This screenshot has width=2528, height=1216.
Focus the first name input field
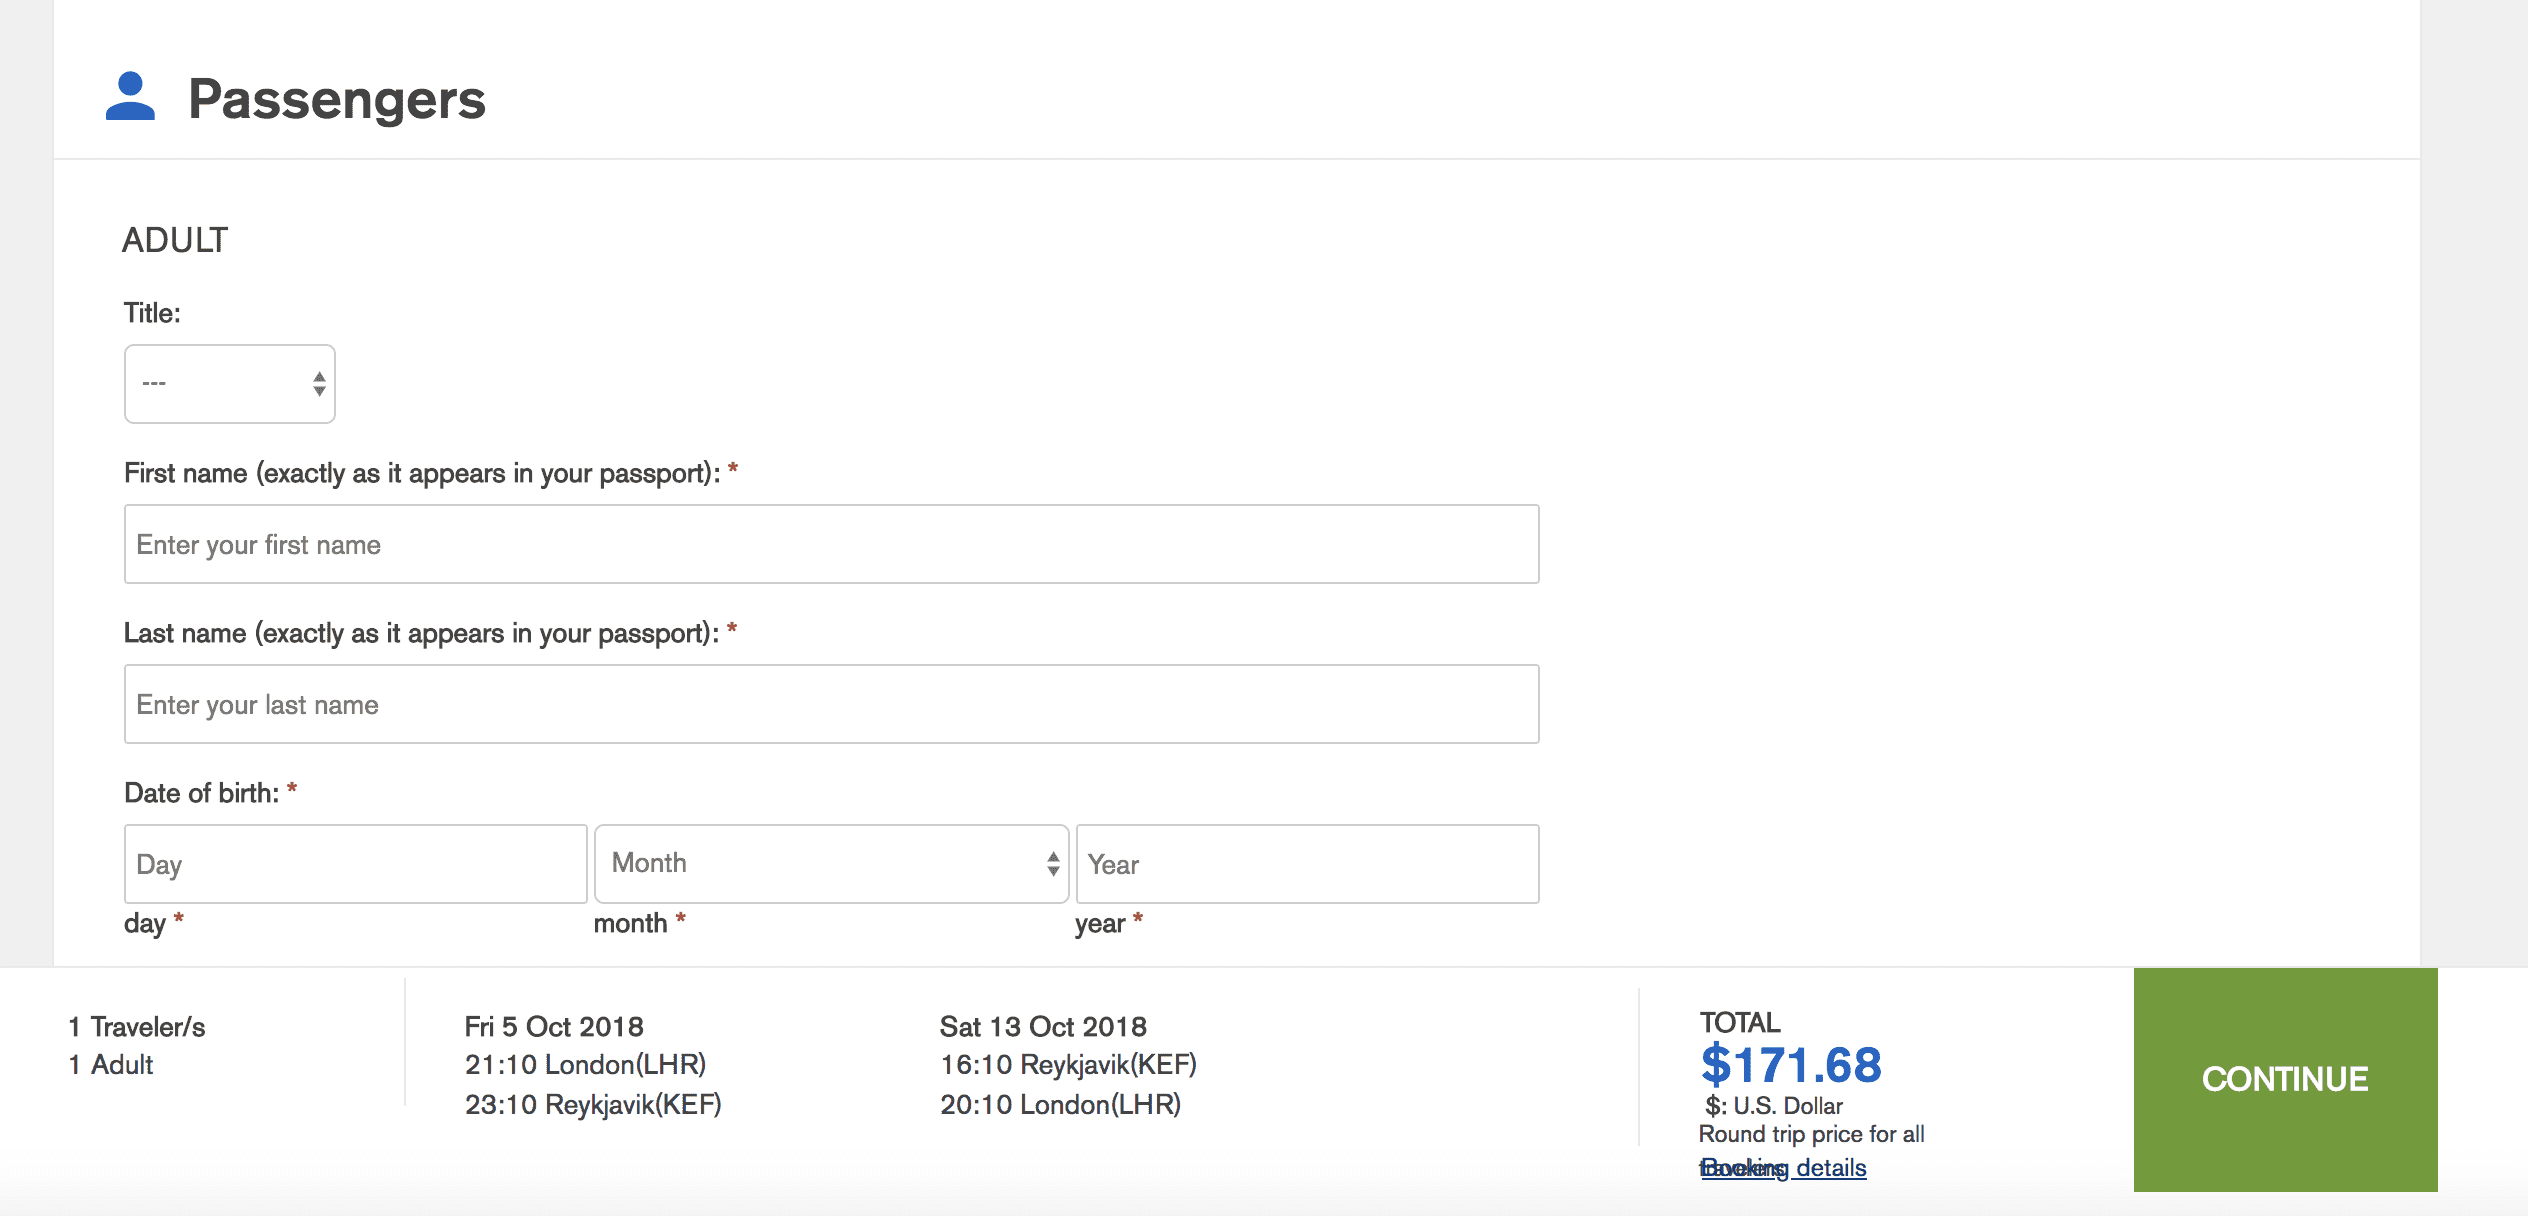click(x=830, y=544)
